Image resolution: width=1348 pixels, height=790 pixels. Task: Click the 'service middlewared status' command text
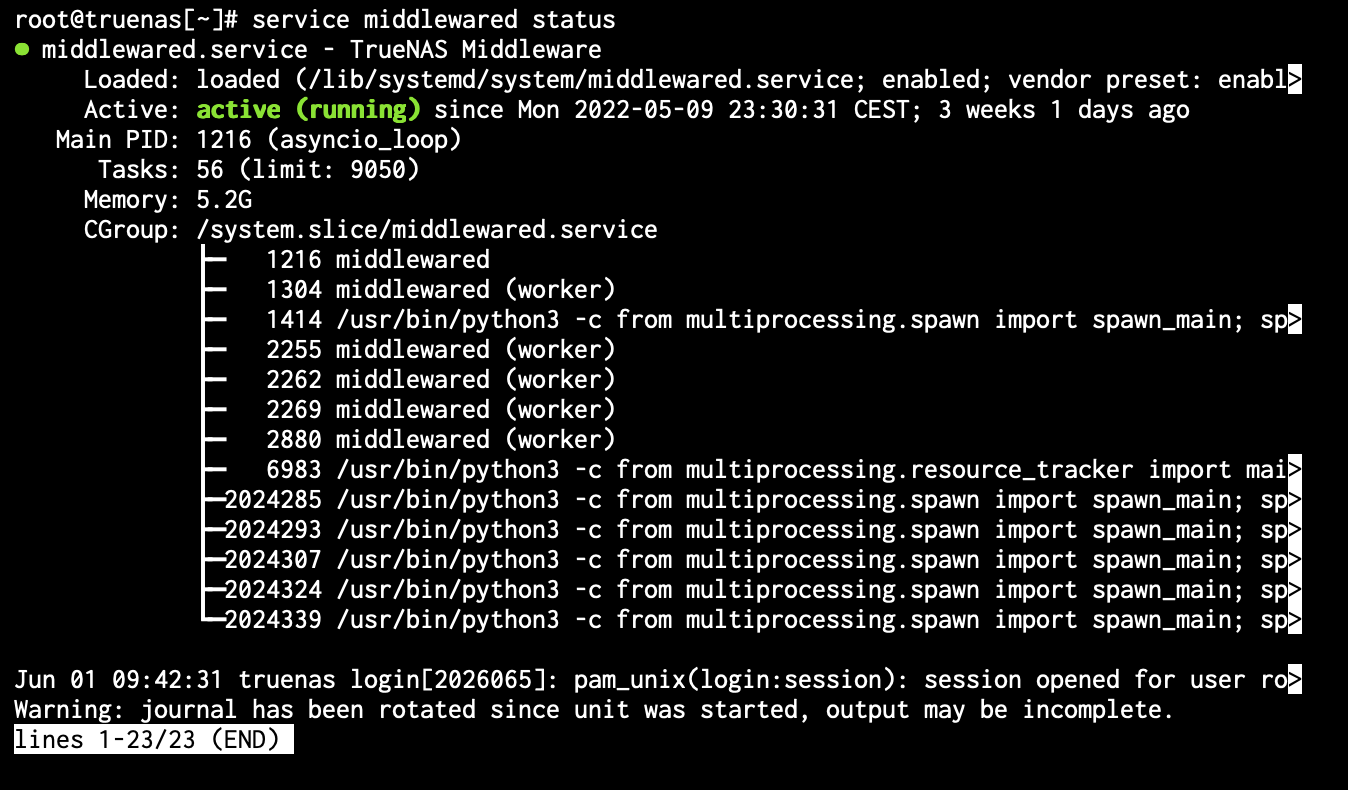point(434,19)
